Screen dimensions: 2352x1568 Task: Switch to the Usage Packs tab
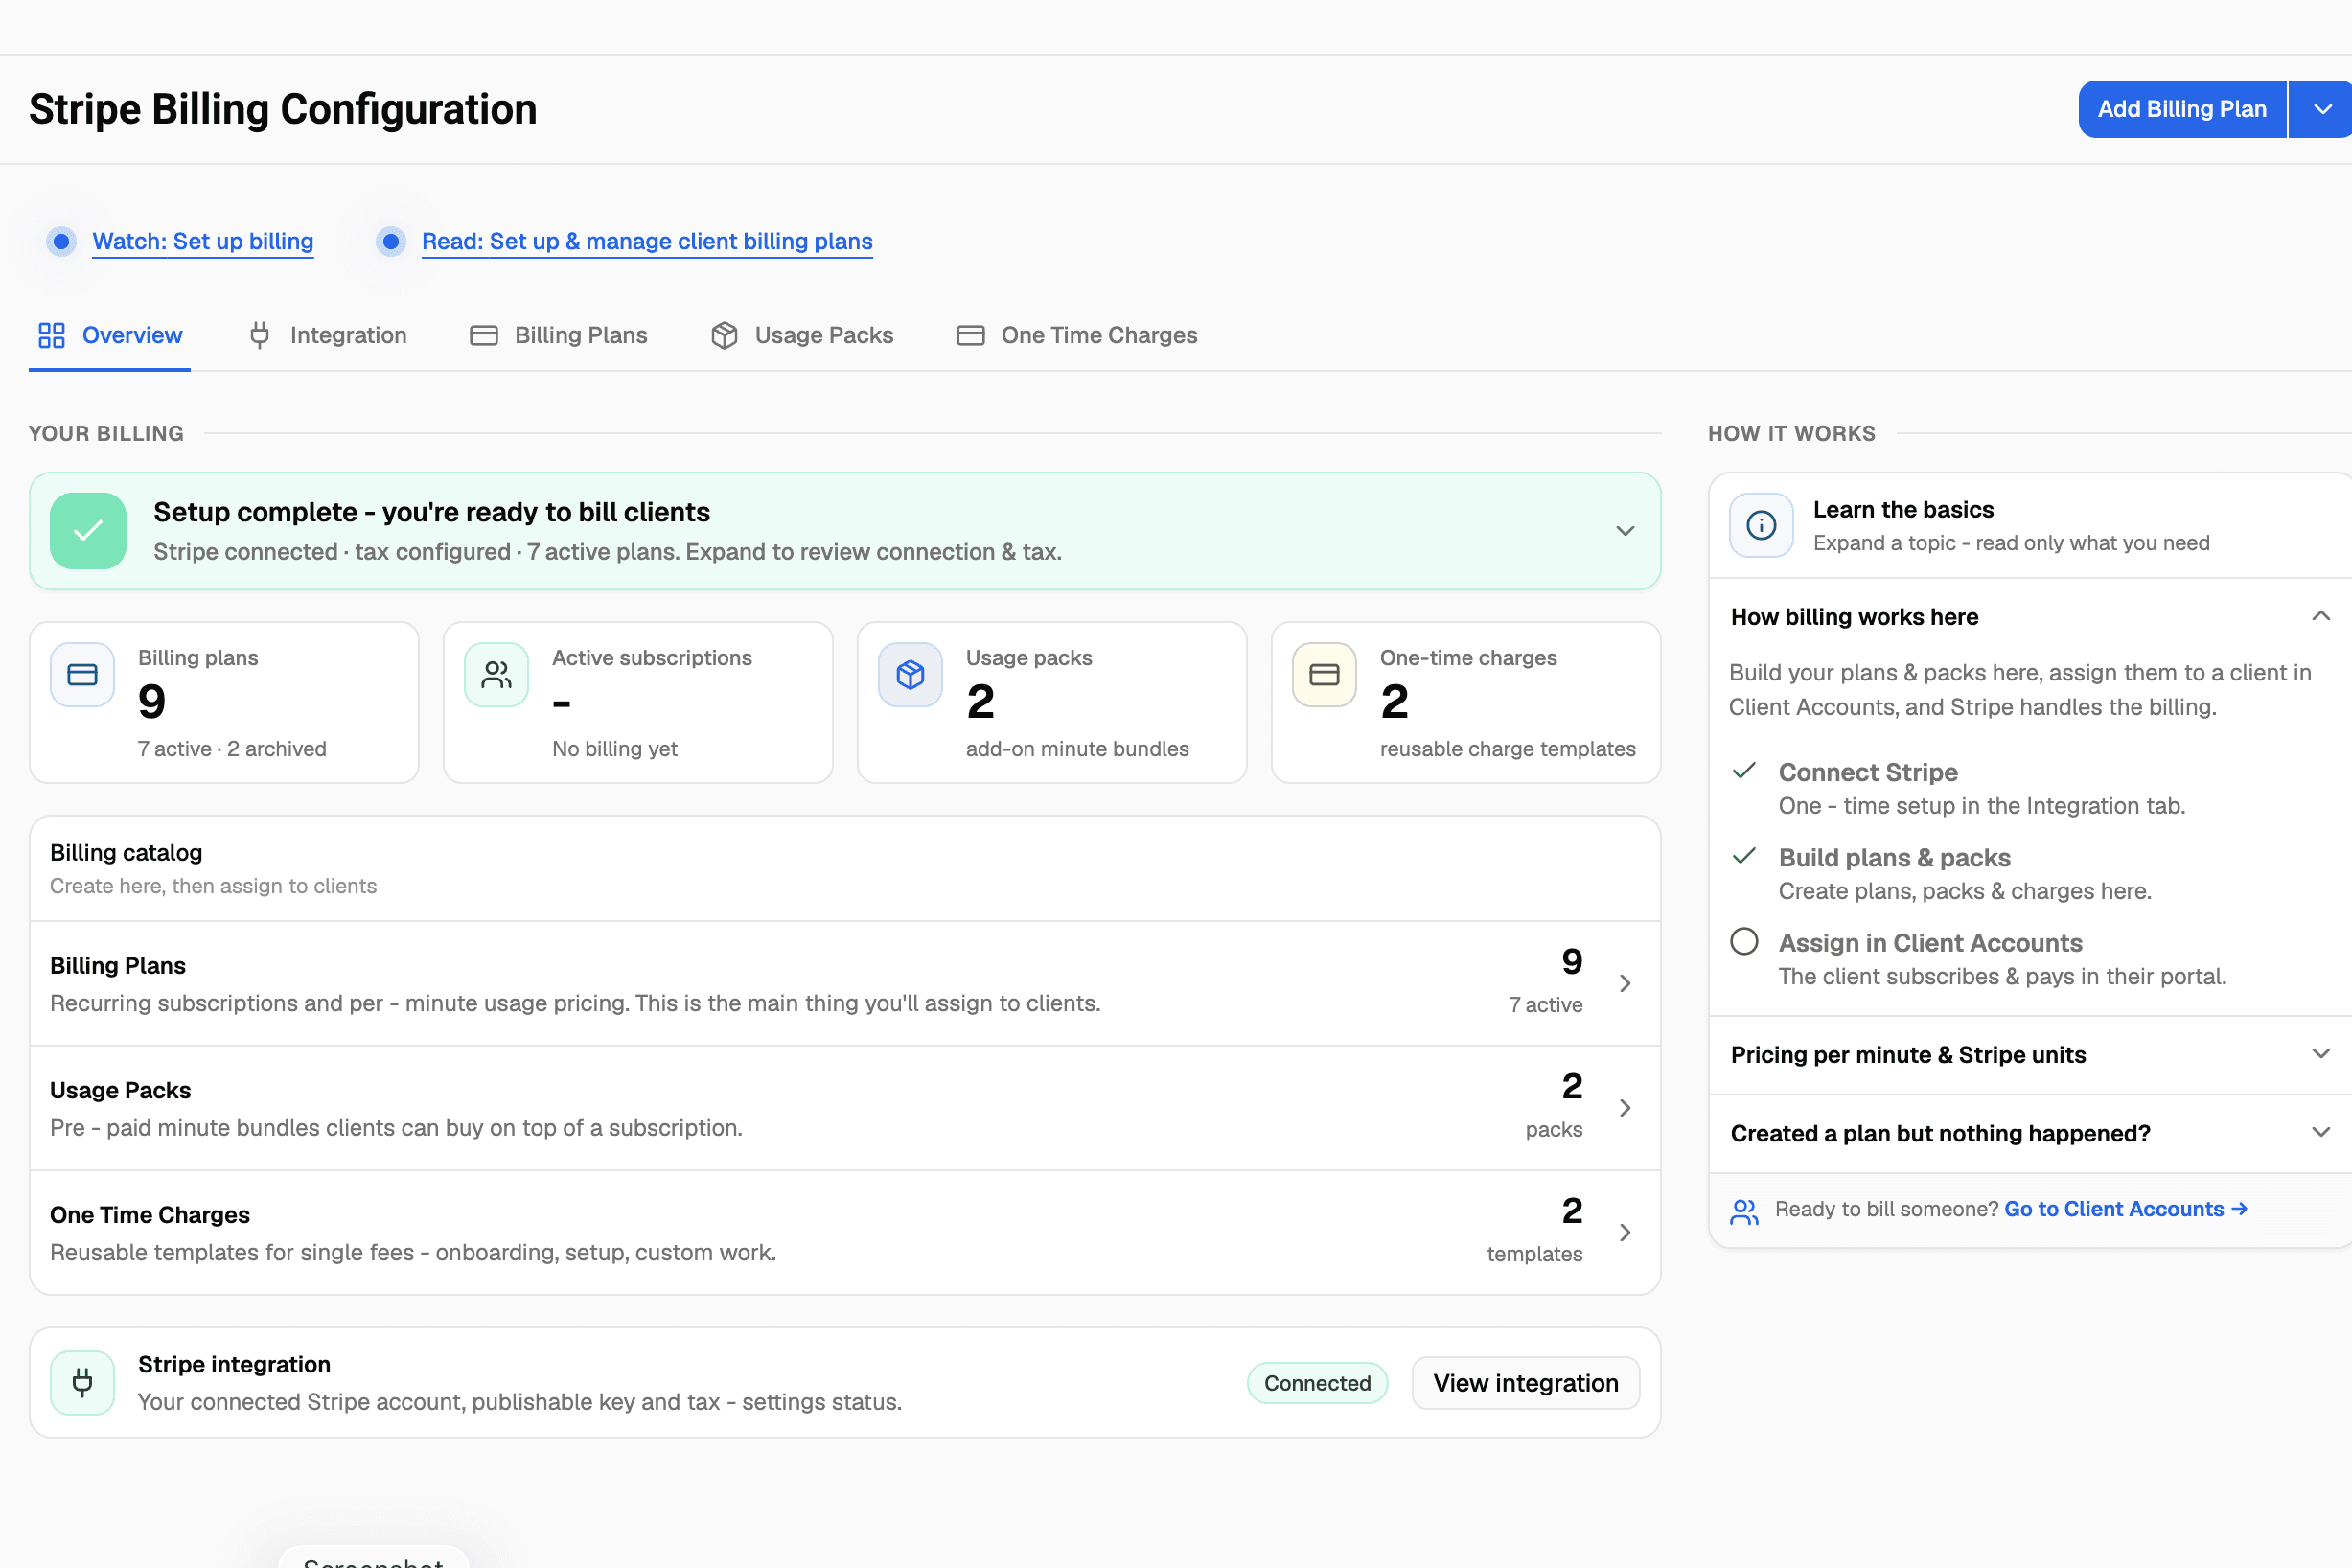pyautogui.click(x=802, y=335)
